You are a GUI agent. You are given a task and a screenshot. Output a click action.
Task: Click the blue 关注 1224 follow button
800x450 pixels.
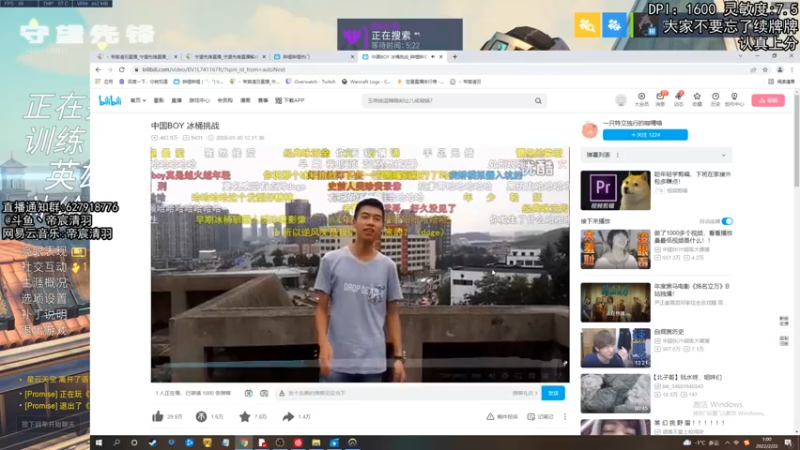point(645,135)
